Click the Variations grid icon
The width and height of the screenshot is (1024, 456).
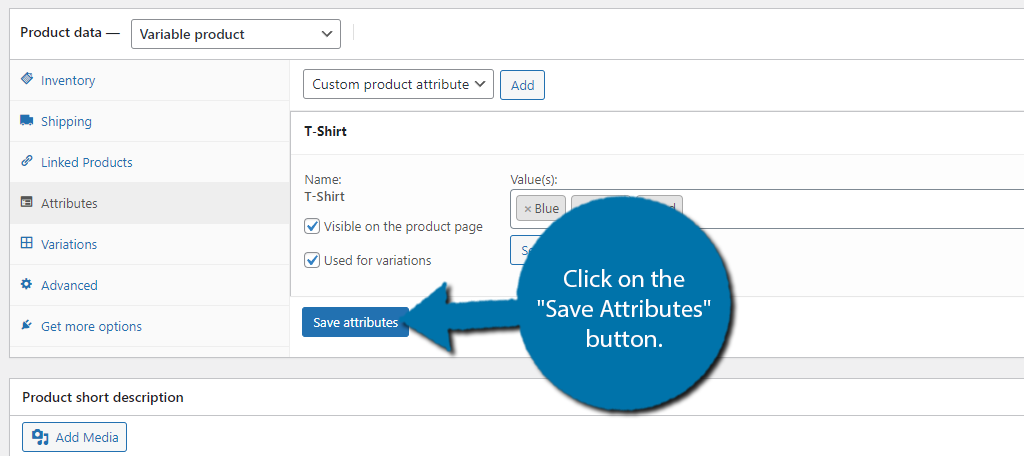27,244
